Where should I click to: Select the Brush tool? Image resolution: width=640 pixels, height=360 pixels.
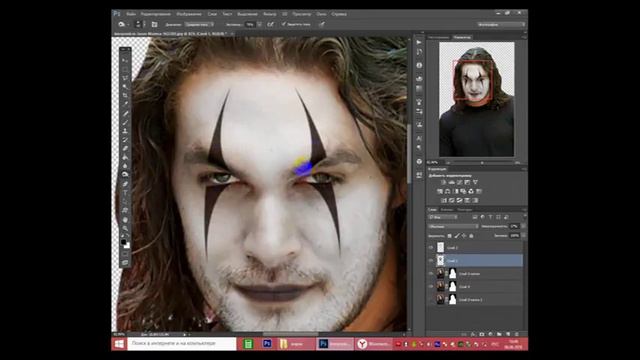[125, 122]
